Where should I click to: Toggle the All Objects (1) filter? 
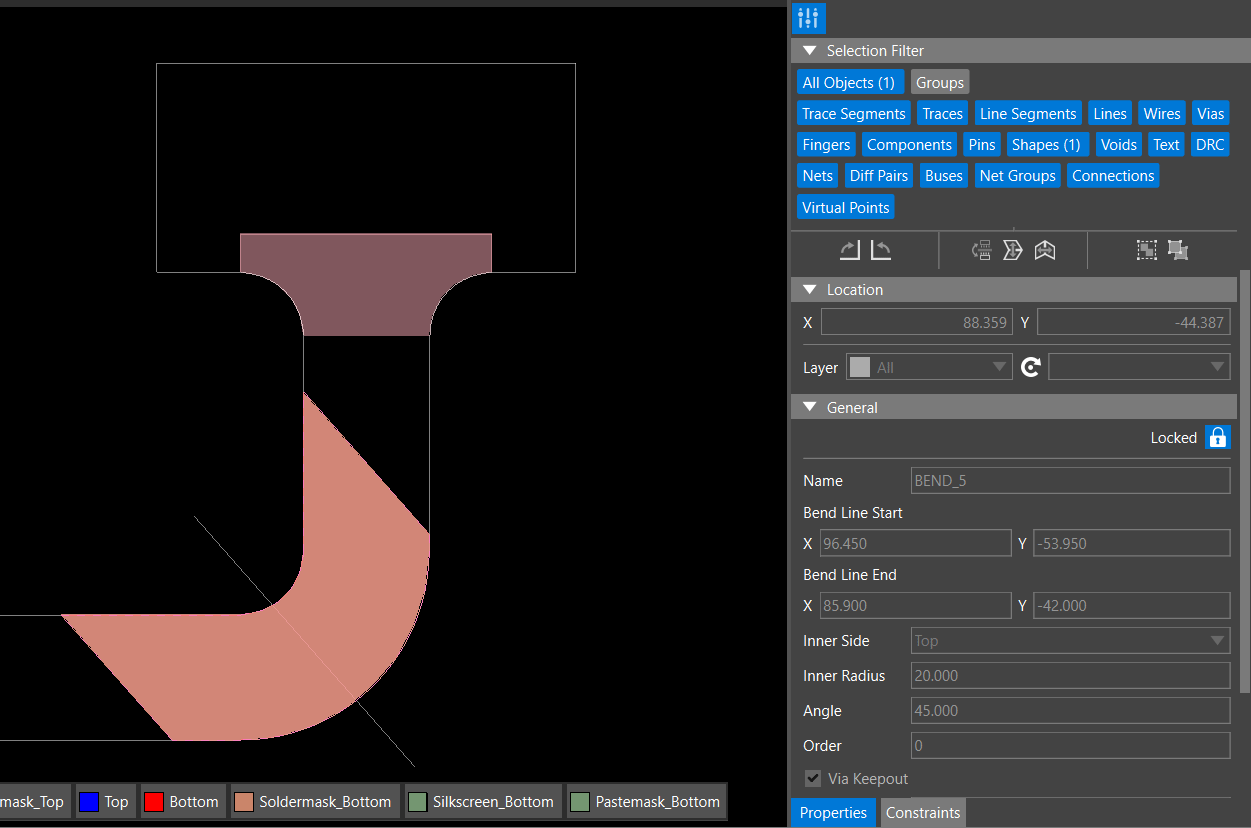point(850,82)
